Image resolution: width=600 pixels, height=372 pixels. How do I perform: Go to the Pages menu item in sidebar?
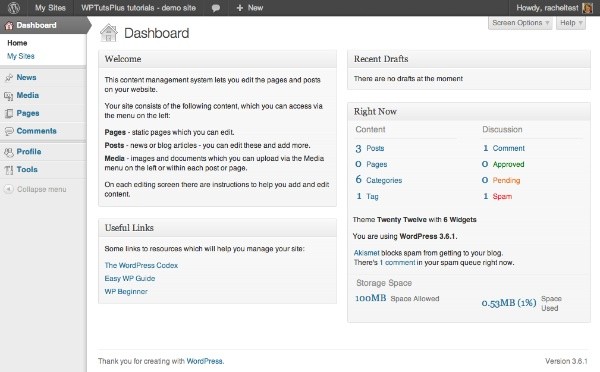[28, 113]
